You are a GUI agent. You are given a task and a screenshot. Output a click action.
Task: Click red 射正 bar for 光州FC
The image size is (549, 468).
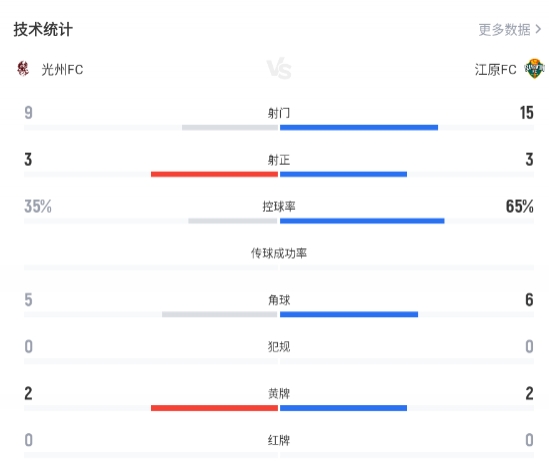pos(214,174)
